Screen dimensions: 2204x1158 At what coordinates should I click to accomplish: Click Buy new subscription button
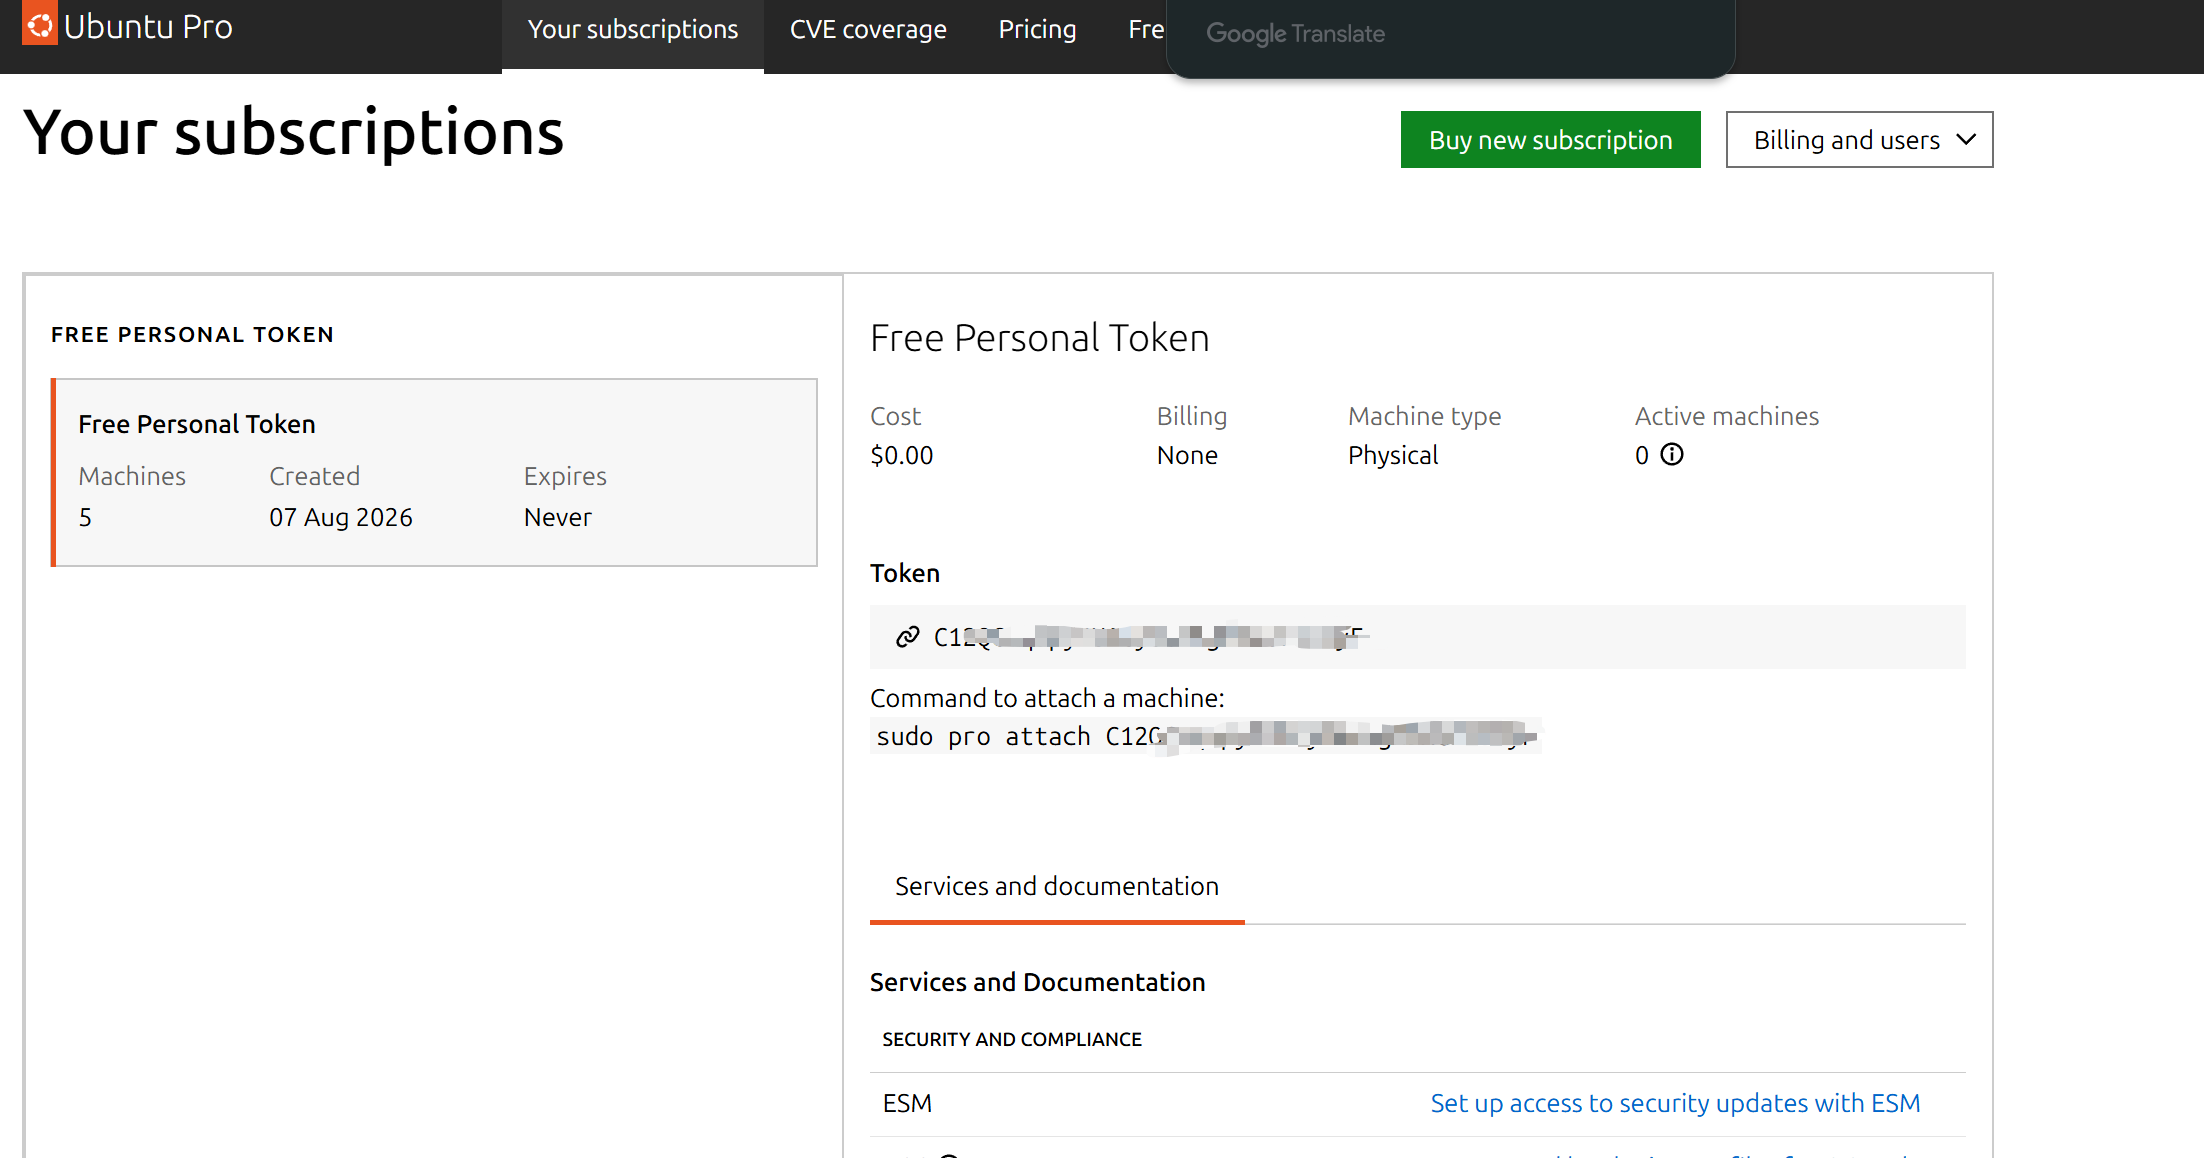(x=1550, y=140)
